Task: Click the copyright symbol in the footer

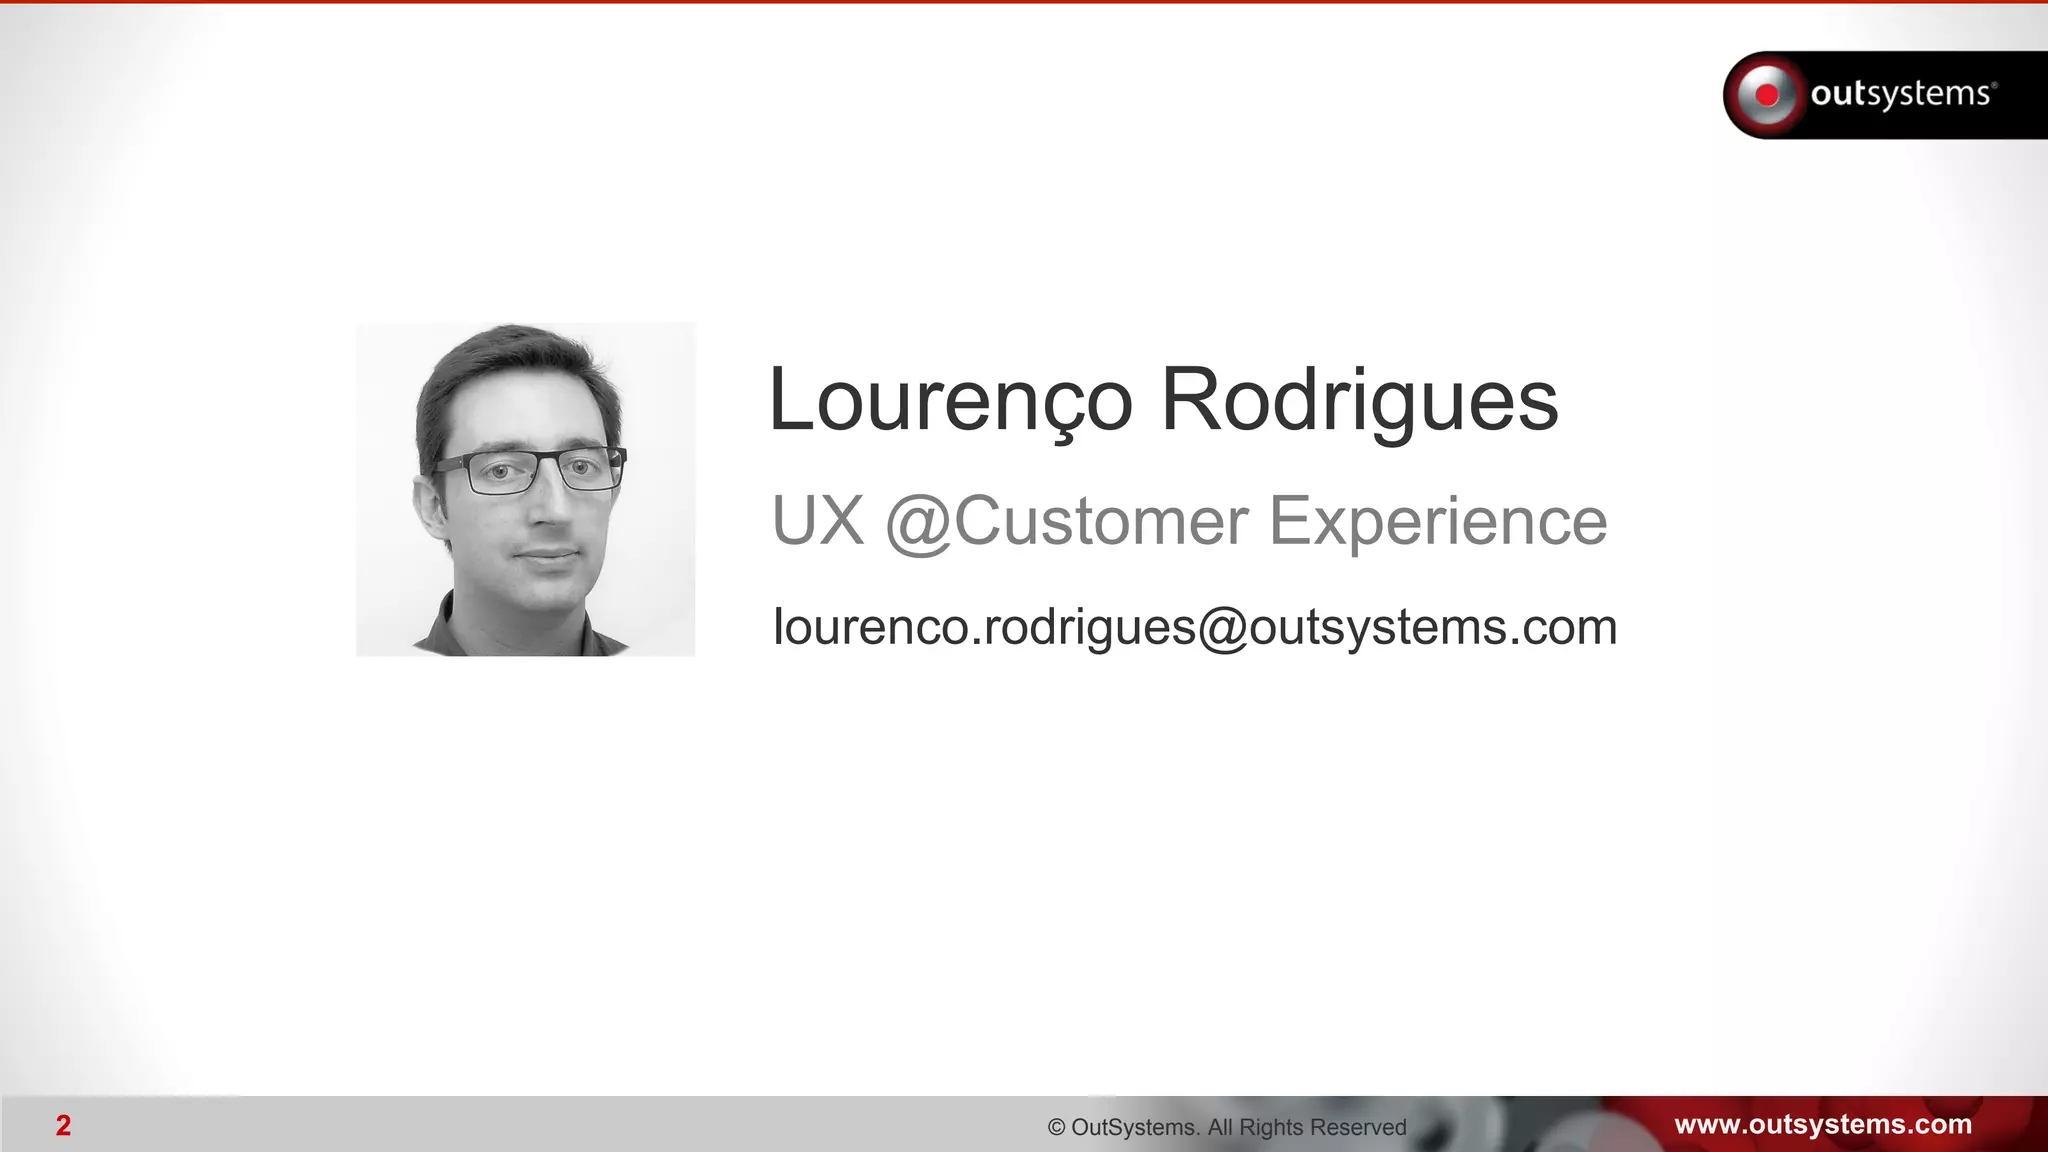Action: tap(1056, 1127)
